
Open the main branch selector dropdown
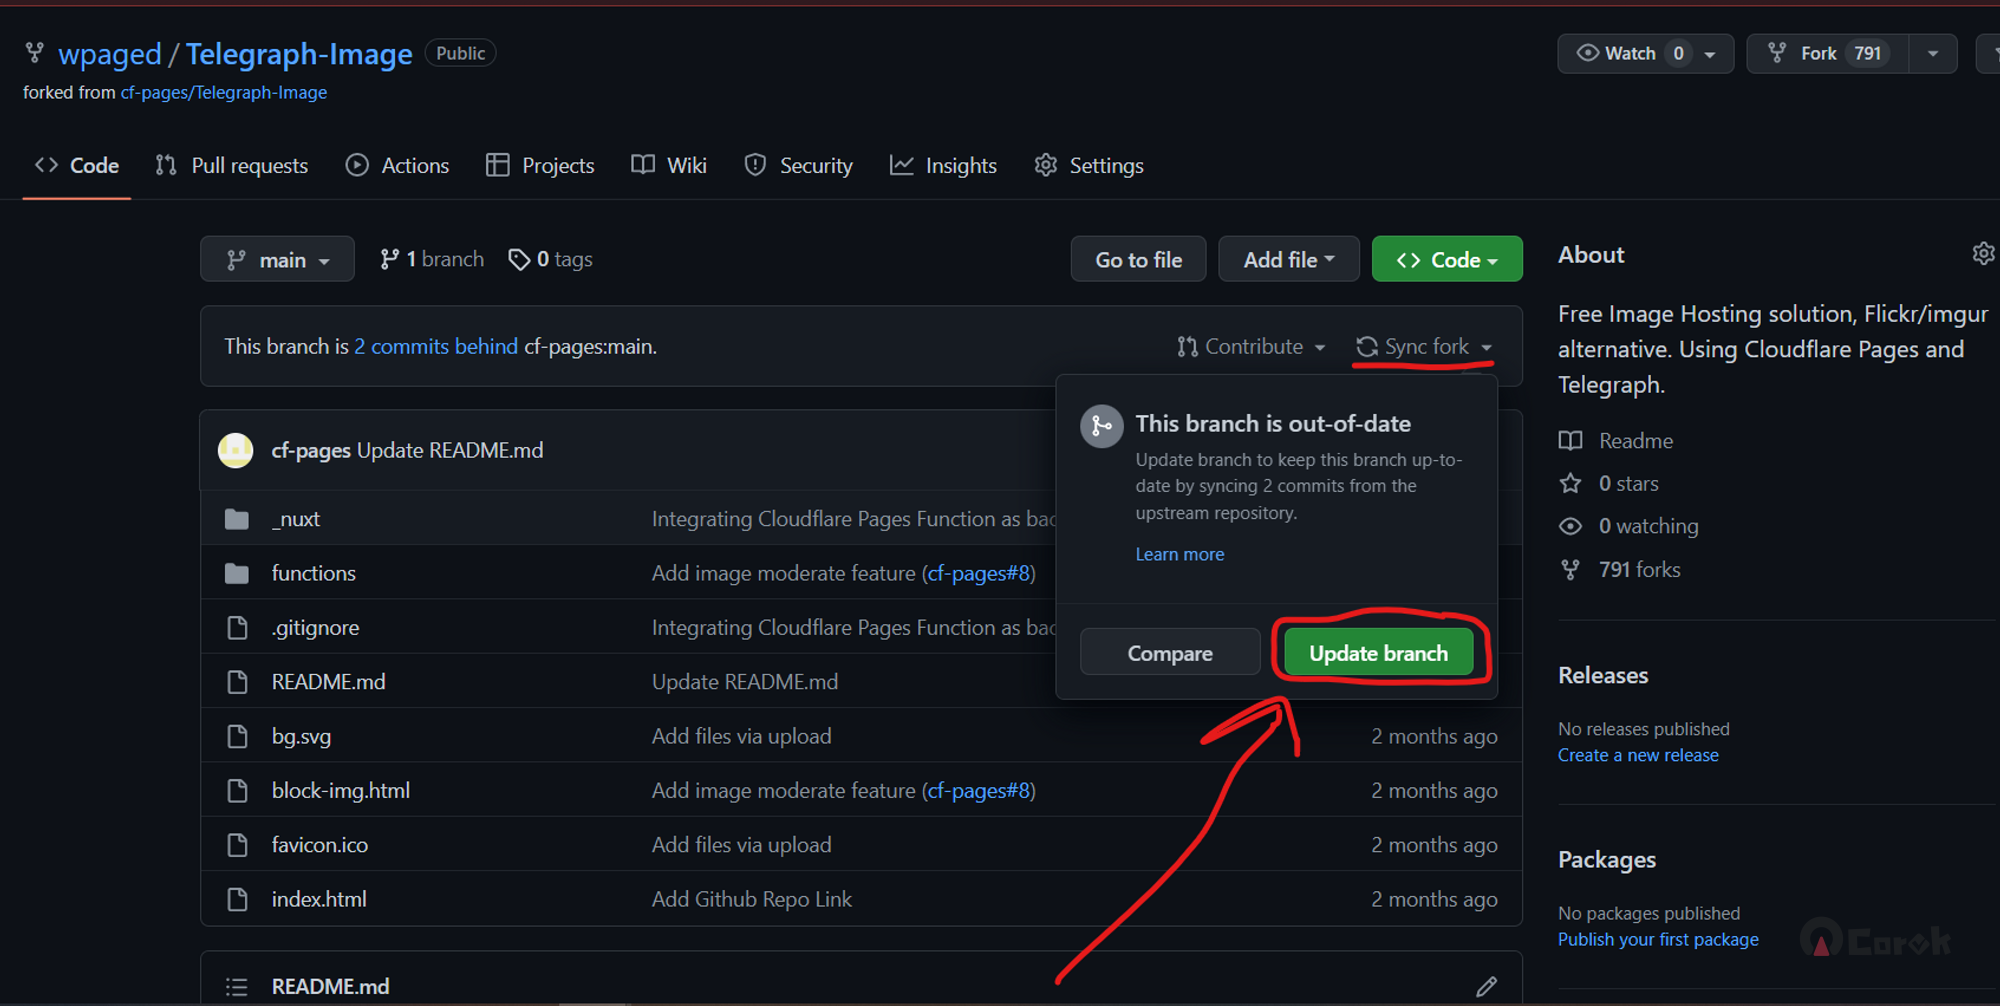tap(277, 260)
